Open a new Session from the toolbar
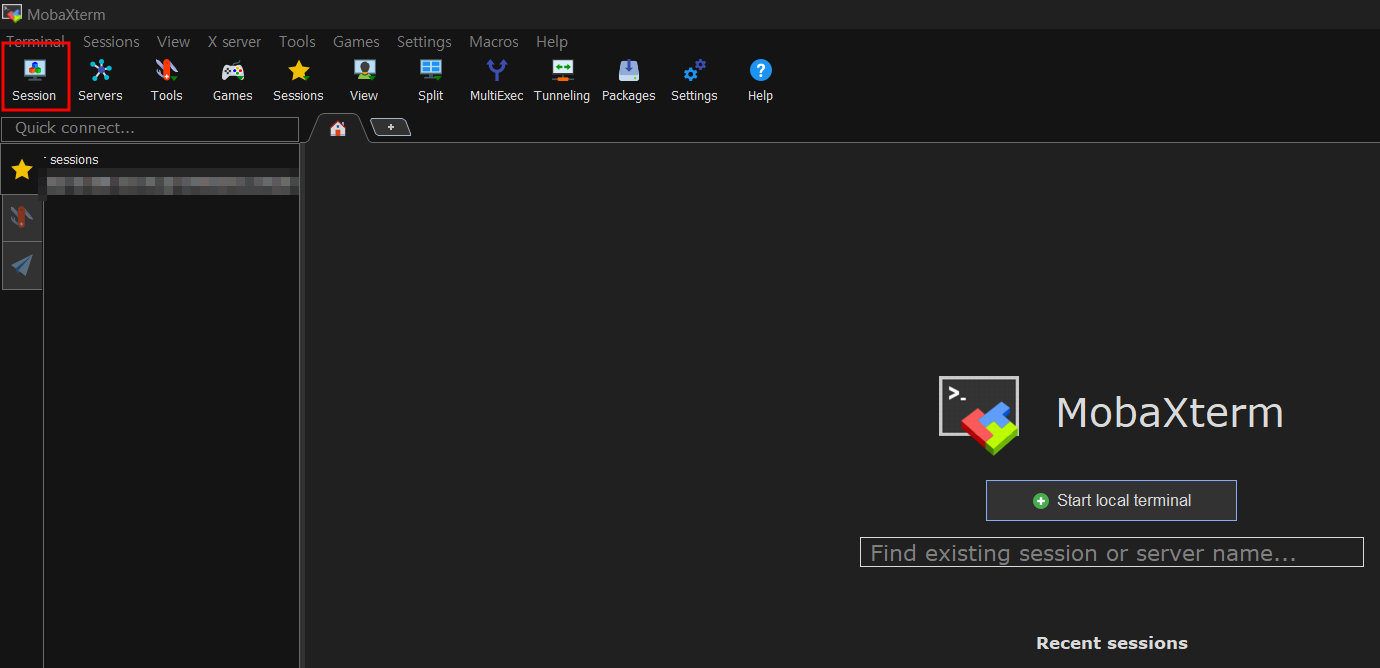The width and height of the screenshot is (1380, 668). (x=35, y=80)
